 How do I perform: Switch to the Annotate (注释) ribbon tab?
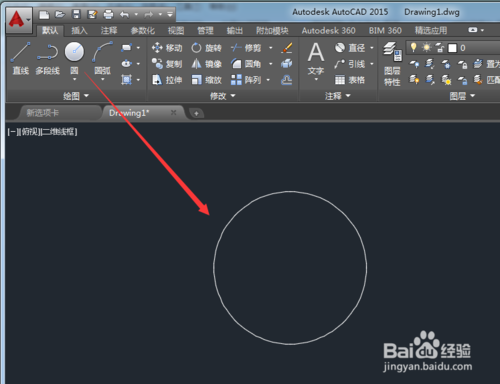(x=109, y=31)
